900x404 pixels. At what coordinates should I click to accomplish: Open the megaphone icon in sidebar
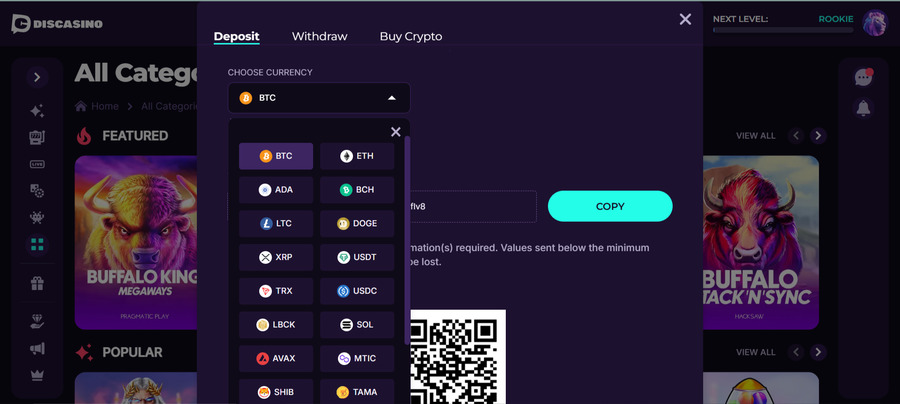[x=37, y=348]
